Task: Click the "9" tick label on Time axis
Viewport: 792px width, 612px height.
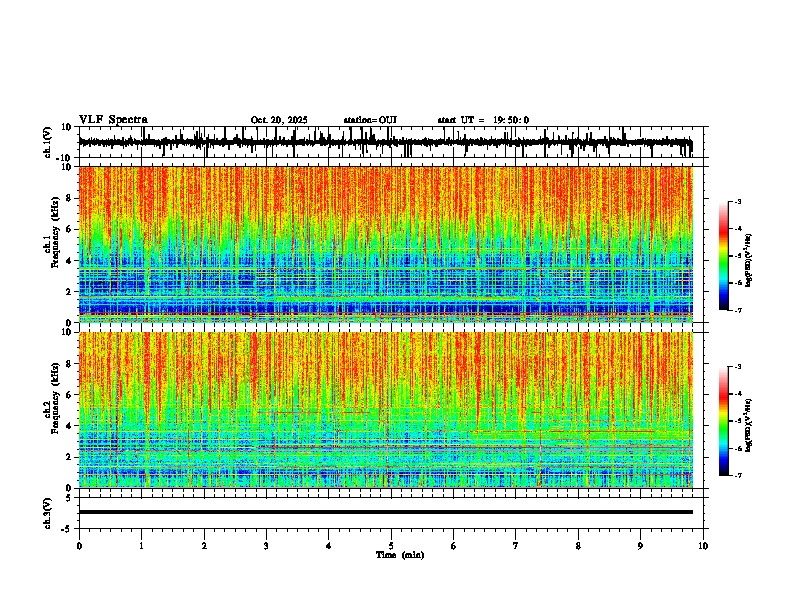Action: point(640,546)
